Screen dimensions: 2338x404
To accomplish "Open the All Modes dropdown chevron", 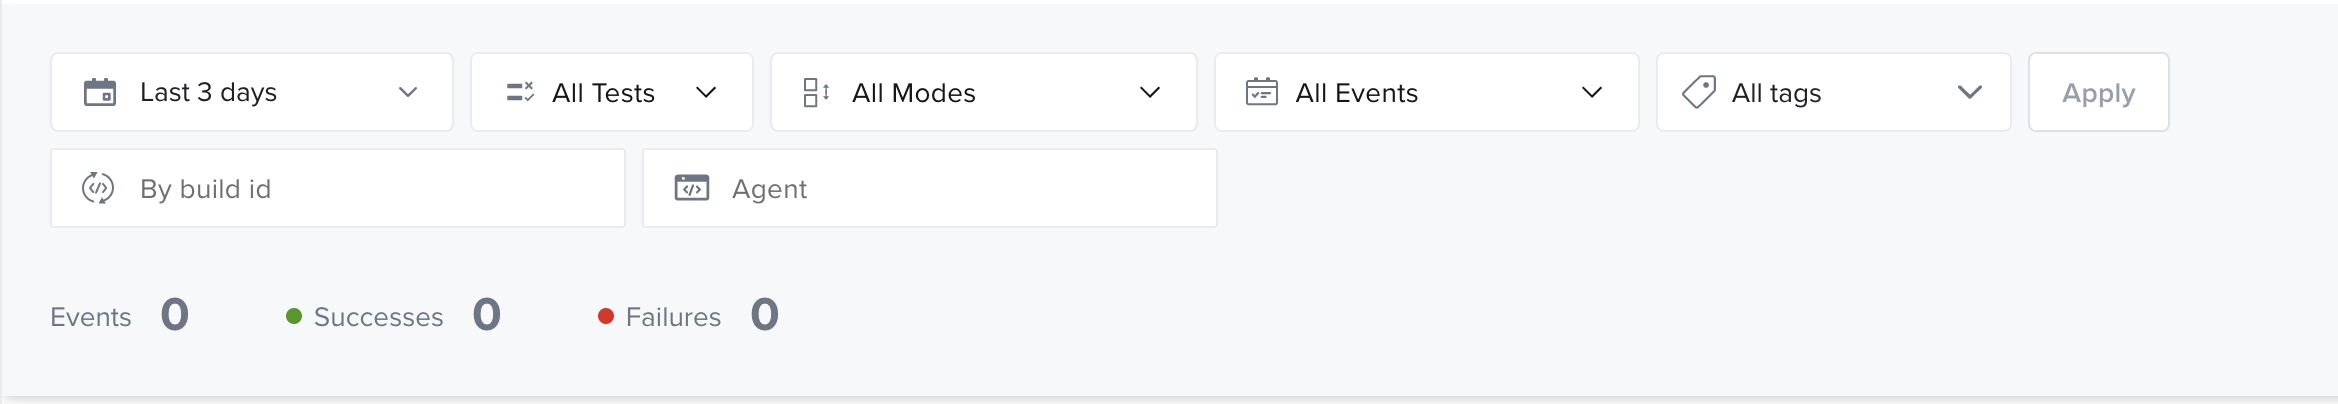I will [x=1150, y=92].
